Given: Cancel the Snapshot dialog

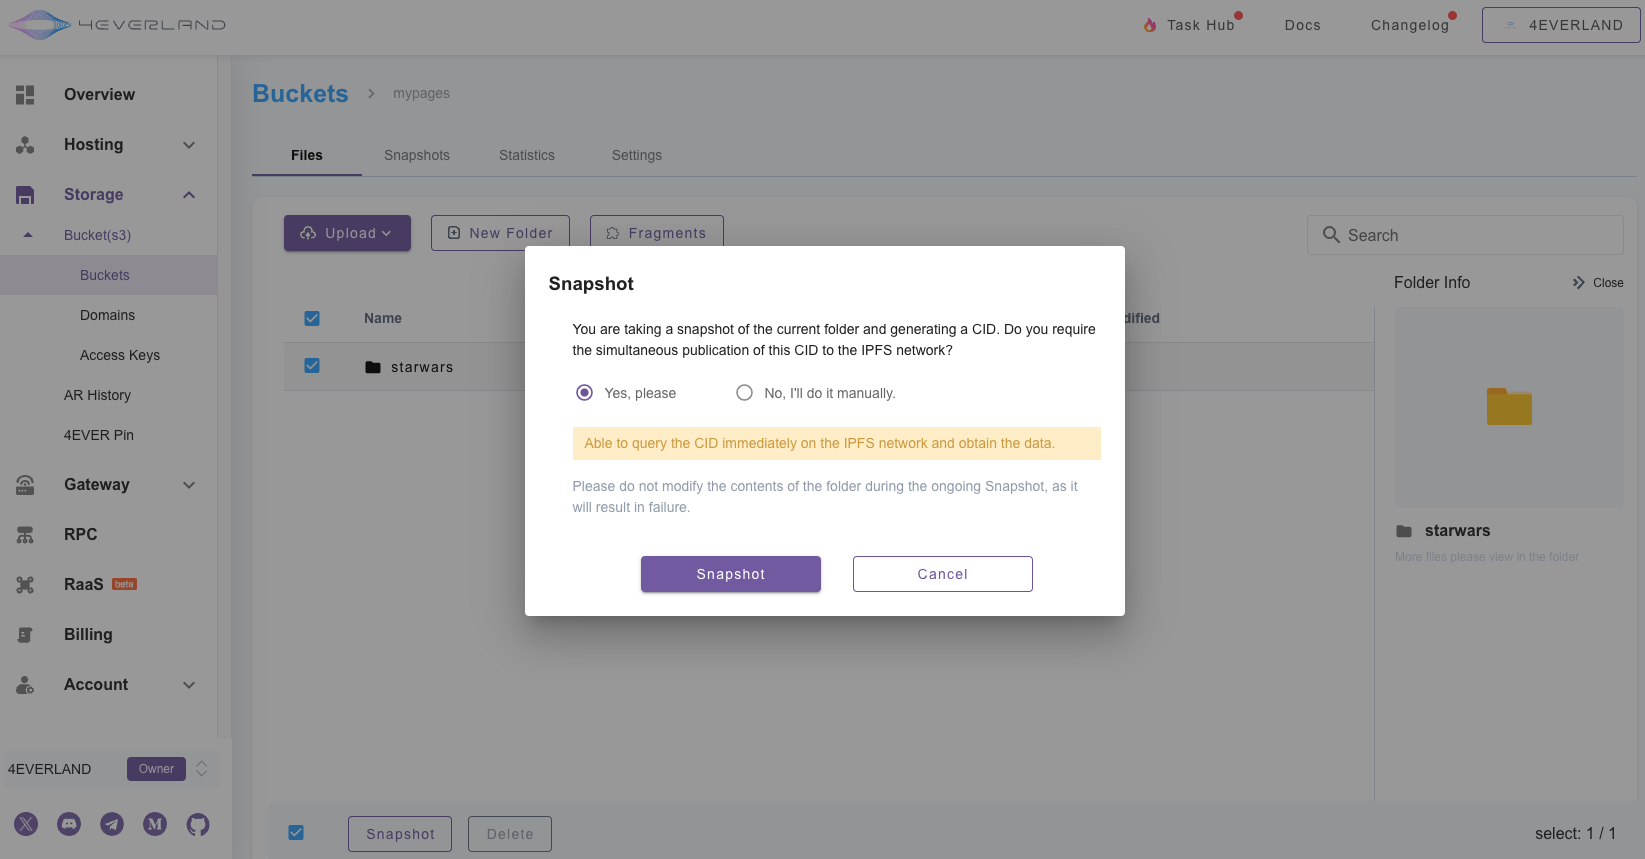Looking at the screenshot, I should [x=942, y=574].
